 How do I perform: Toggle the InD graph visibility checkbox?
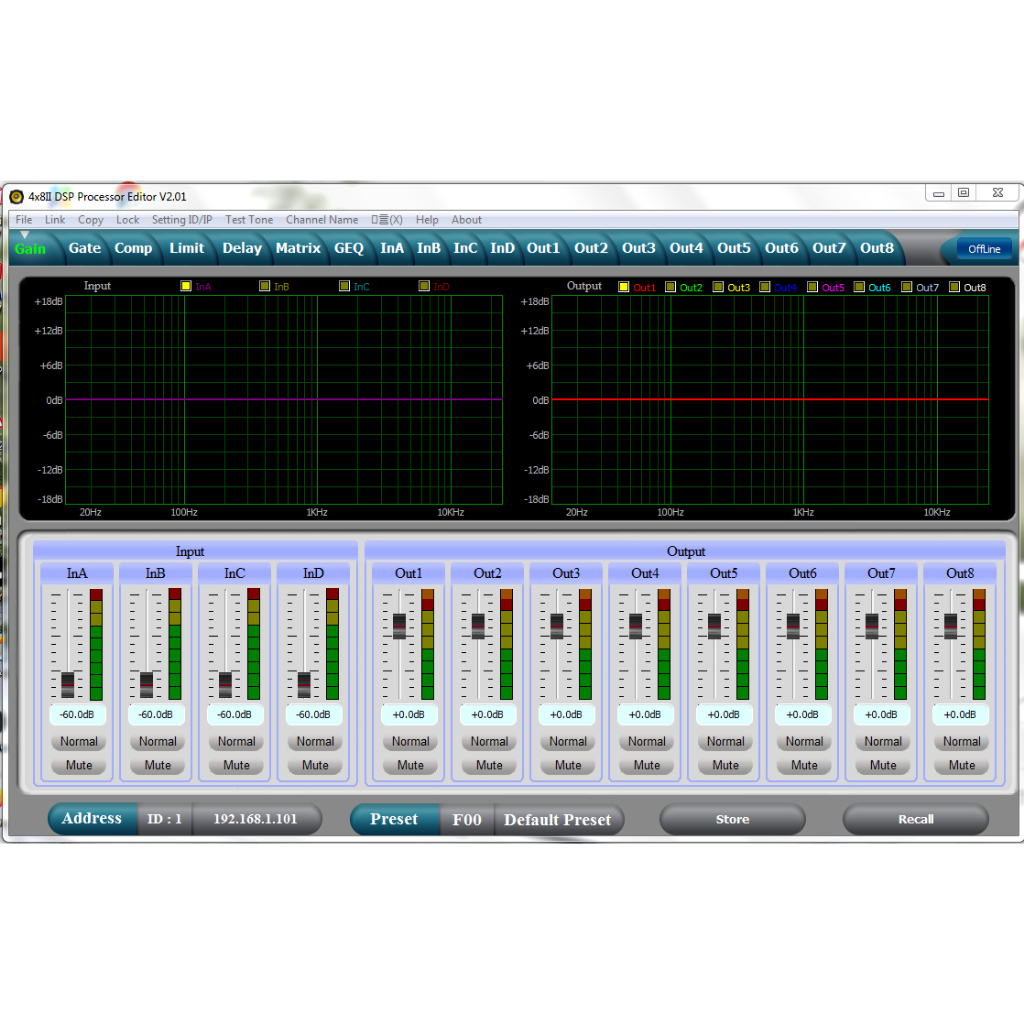[423, 286]
